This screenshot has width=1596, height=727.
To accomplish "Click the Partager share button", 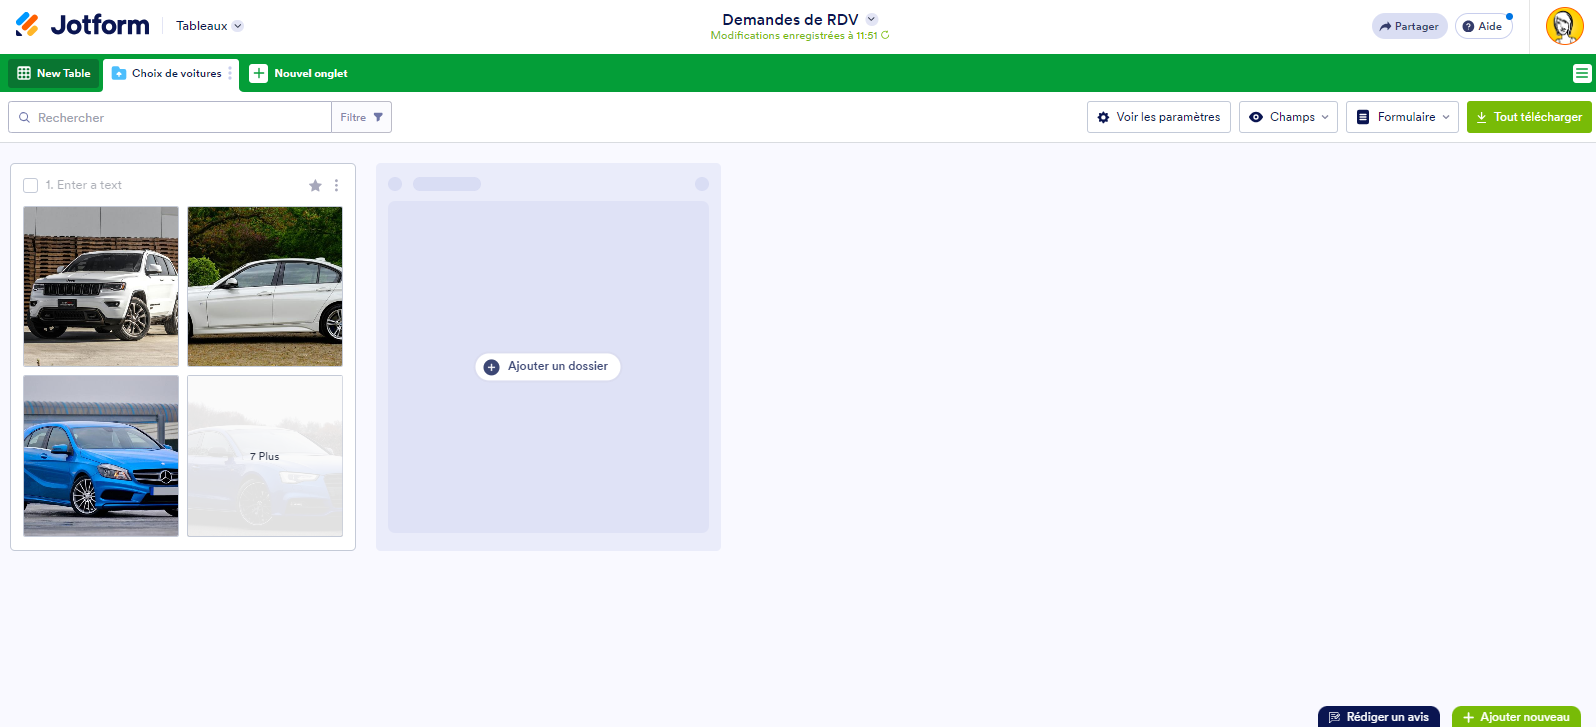I will point(1409,26).
